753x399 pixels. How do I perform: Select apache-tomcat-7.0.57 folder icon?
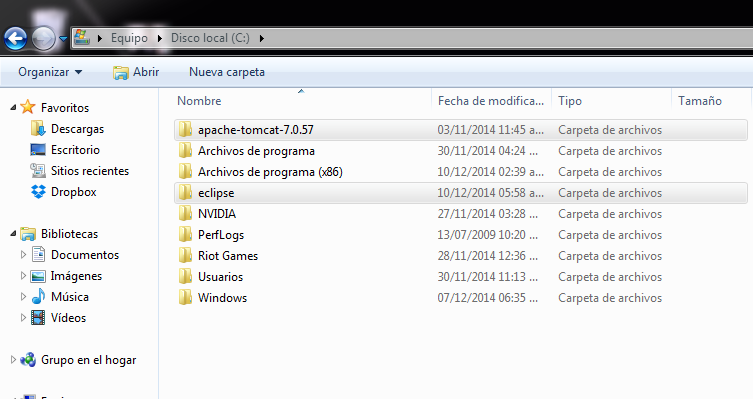tap(185, 129)
